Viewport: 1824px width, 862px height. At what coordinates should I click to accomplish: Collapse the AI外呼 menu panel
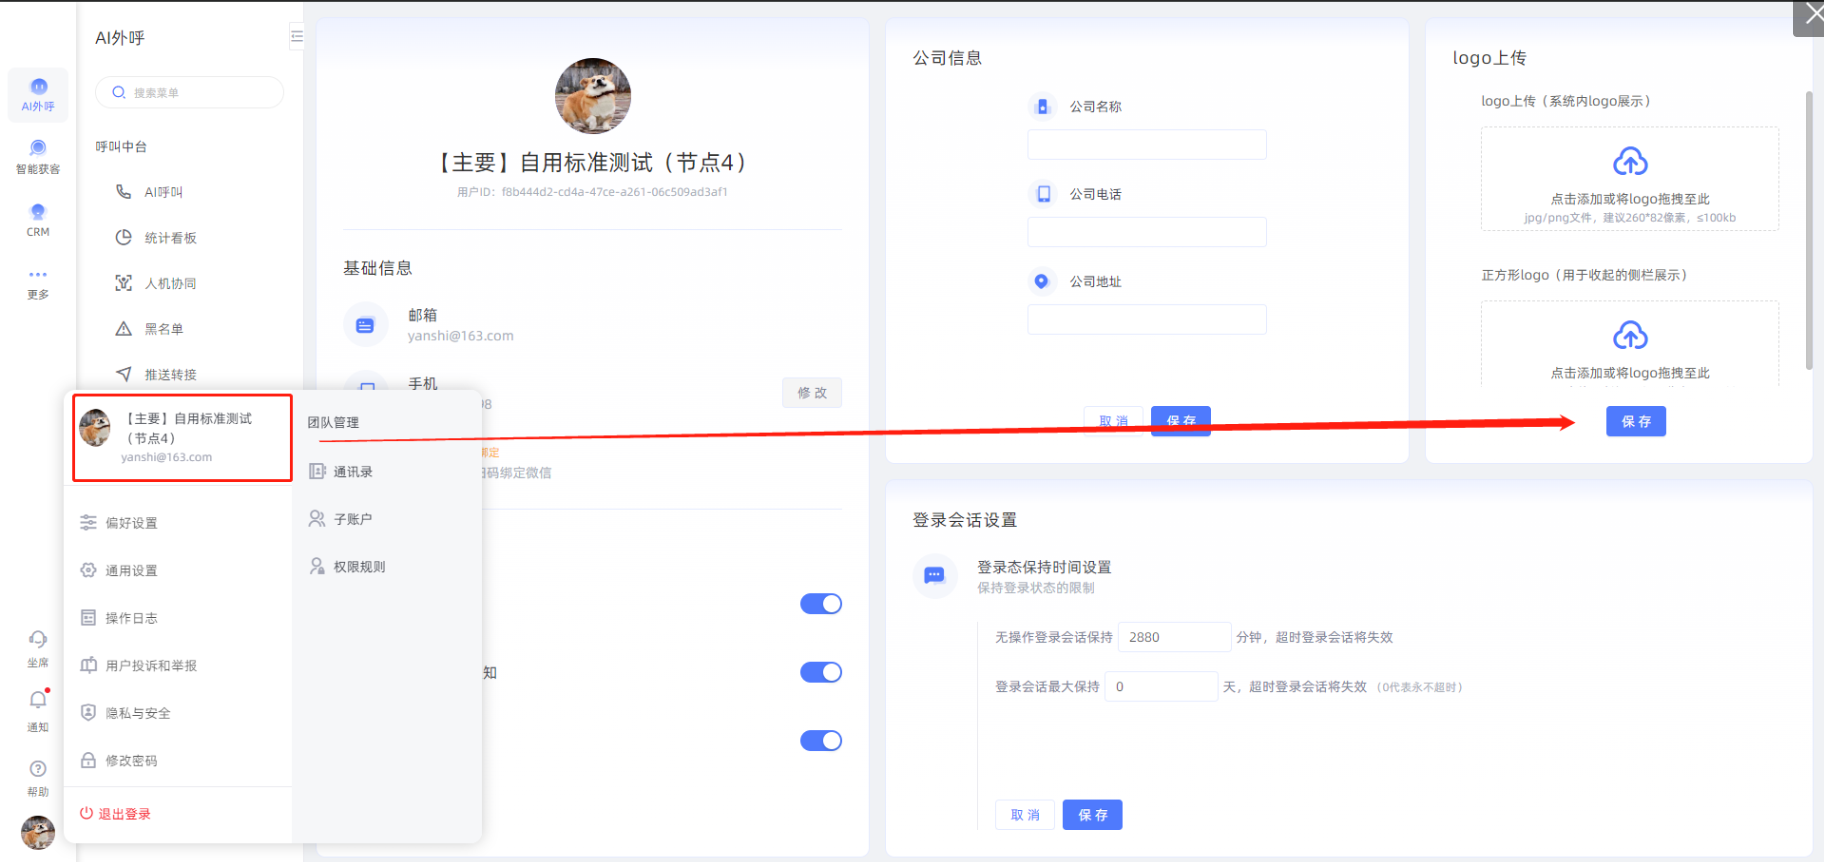coord(296,37)
